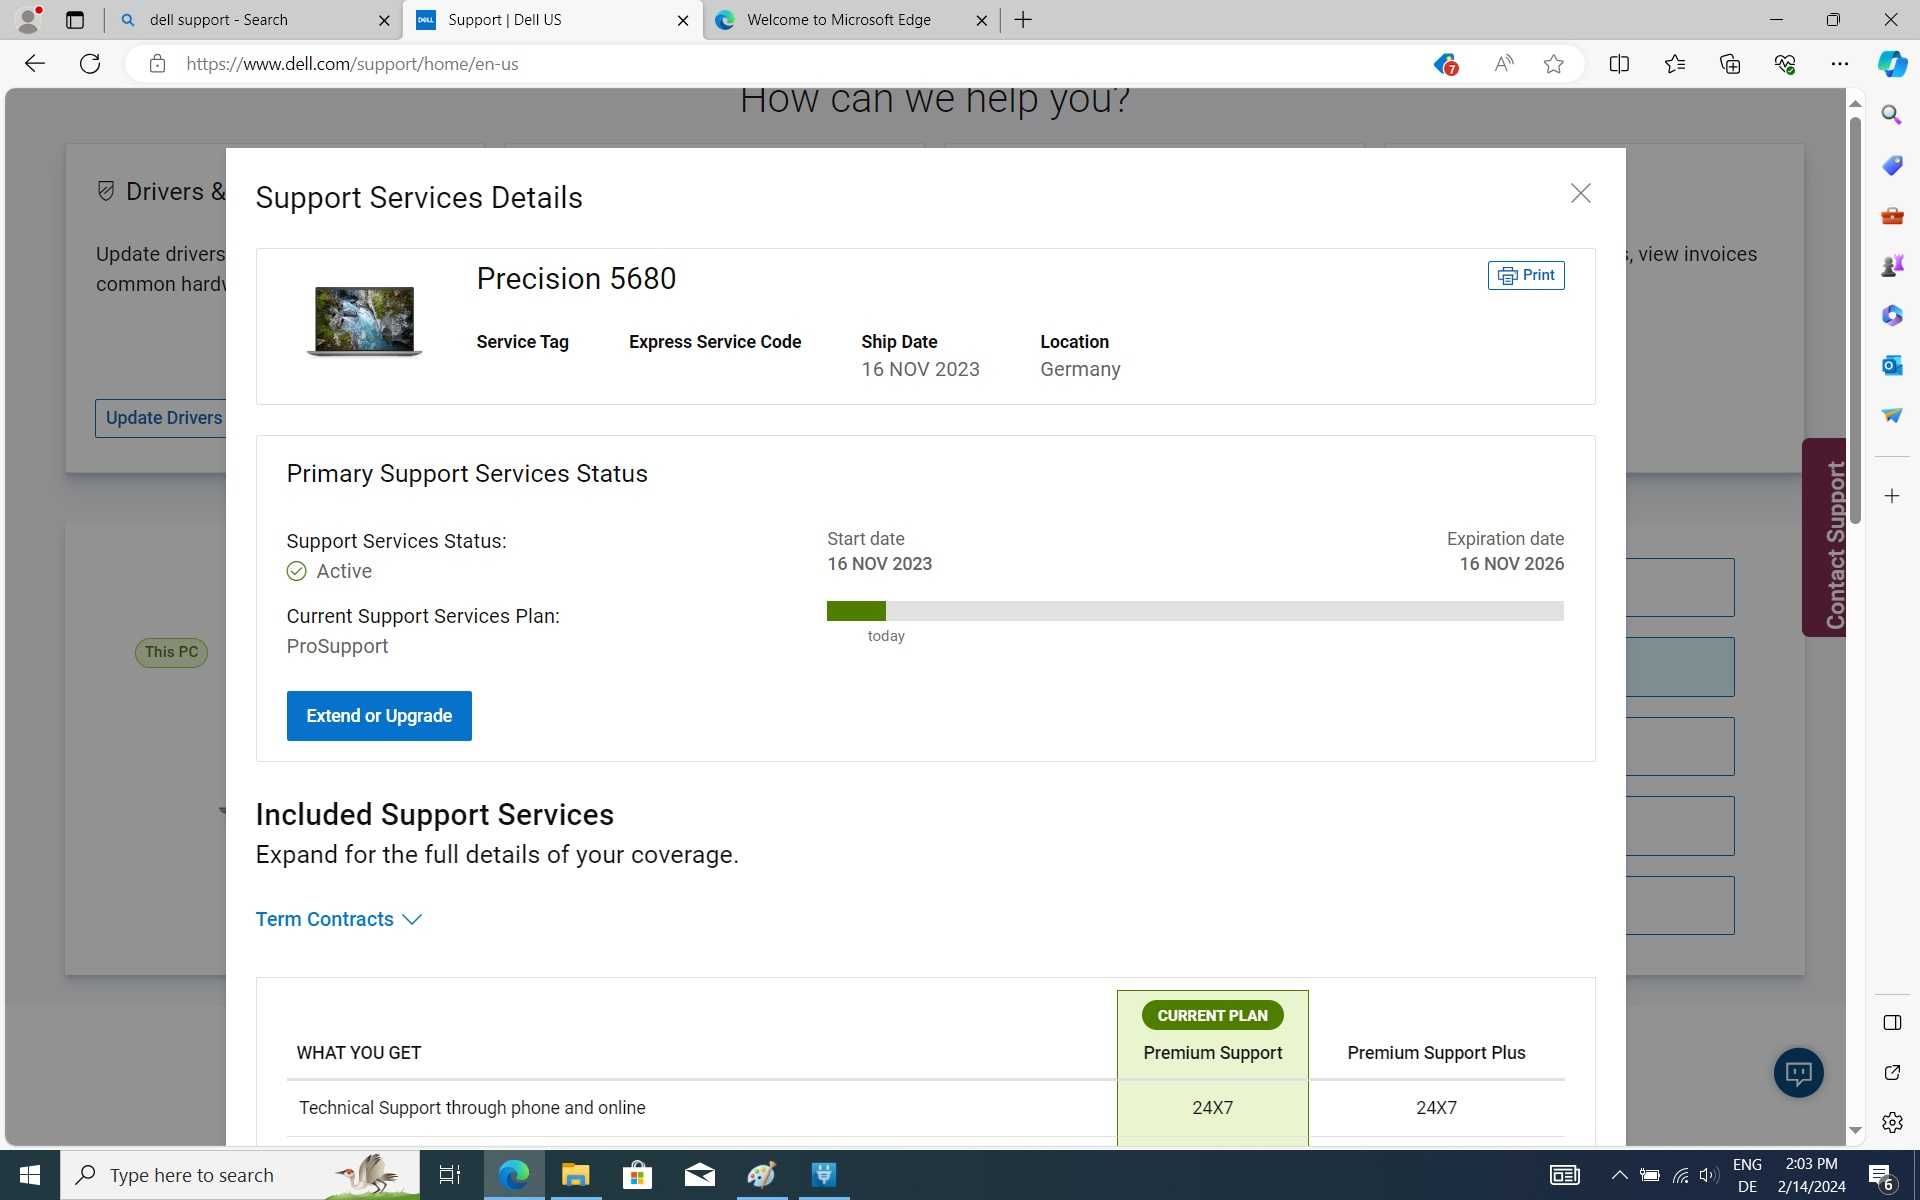Open Edge shopping coupons icon
1920x1200 pixels.
[1446, 64]
